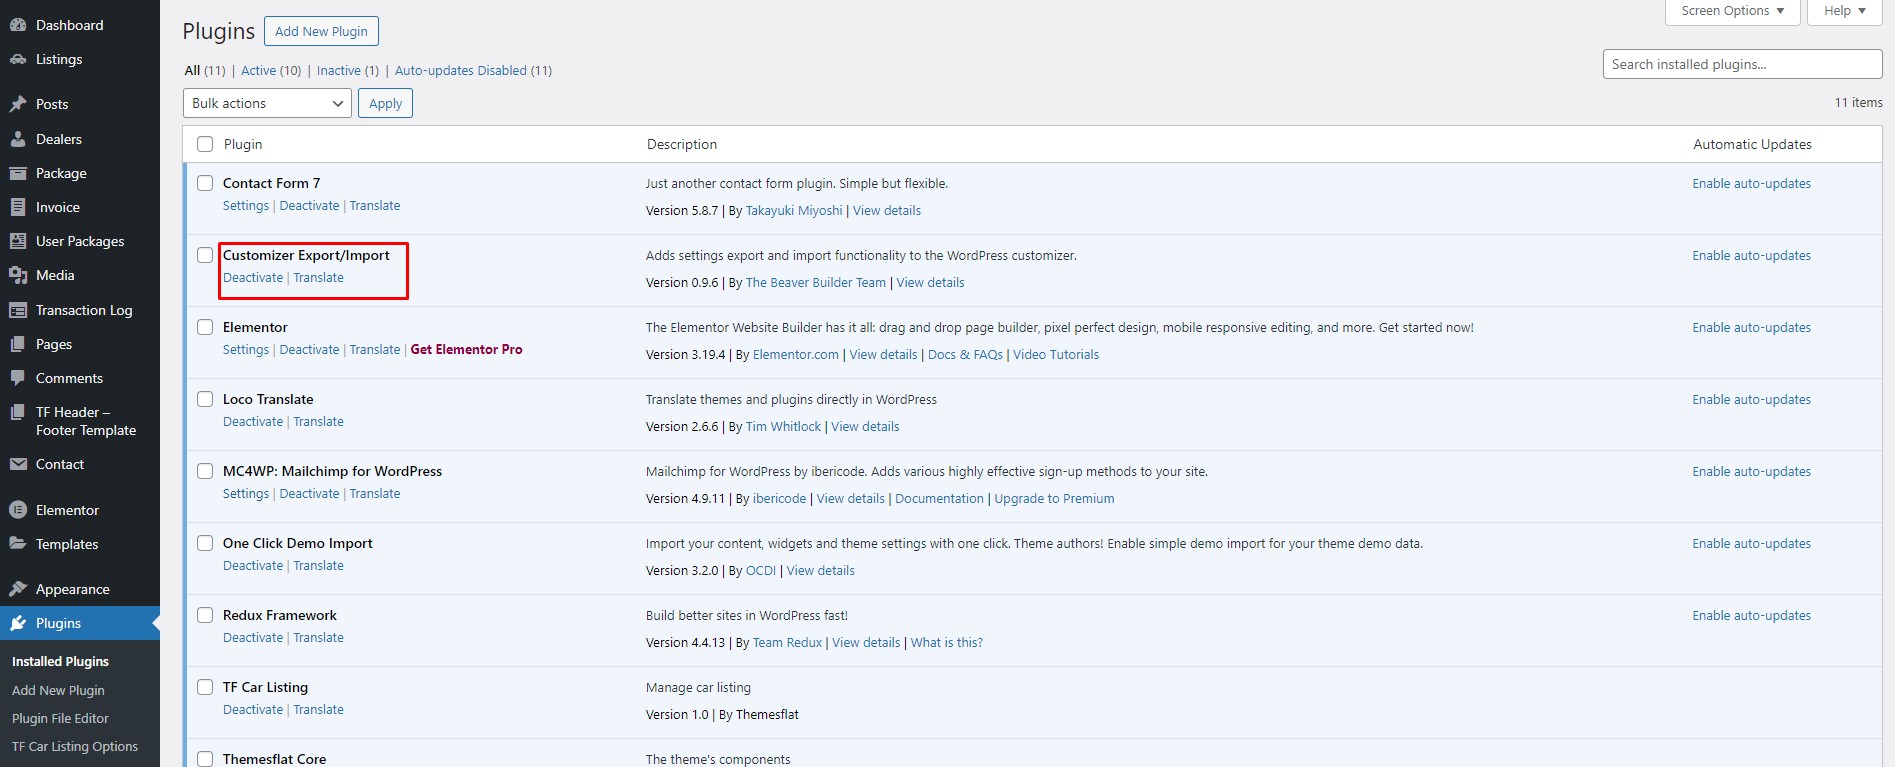Screen dimensions: 1895x767
Task: Open Add New Plugin submenu item
Action: coord(58,690)
